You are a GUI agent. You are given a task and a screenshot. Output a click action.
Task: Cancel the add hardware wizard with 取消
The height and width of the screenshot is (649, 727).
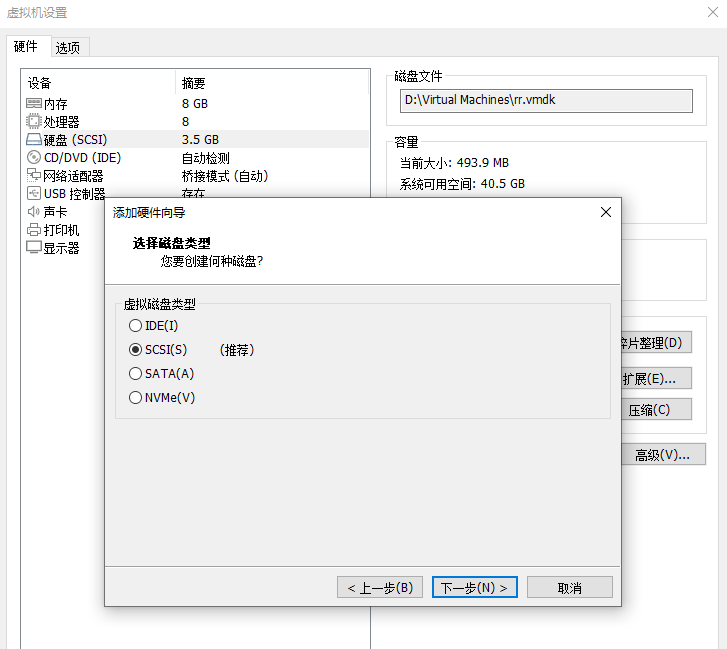click(569, 587)
